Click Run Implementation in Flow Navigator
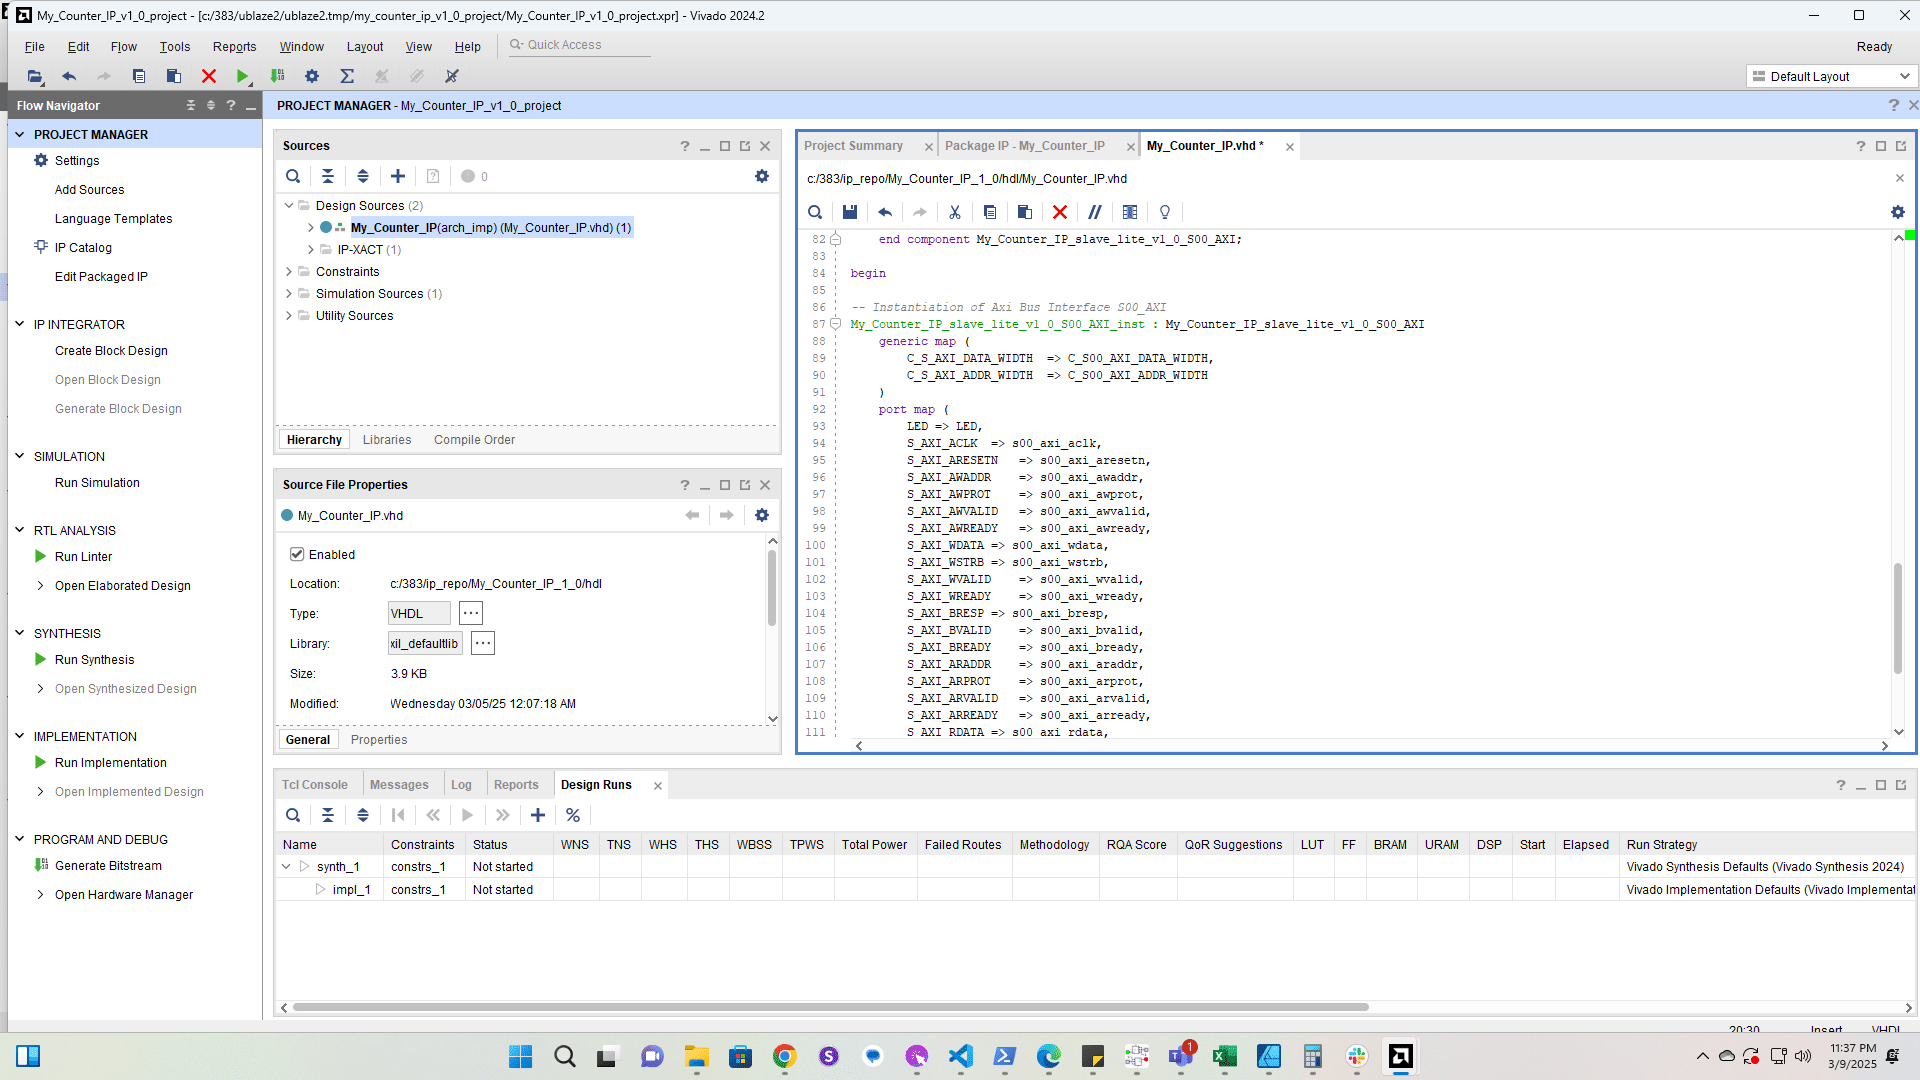 [110, 763]
